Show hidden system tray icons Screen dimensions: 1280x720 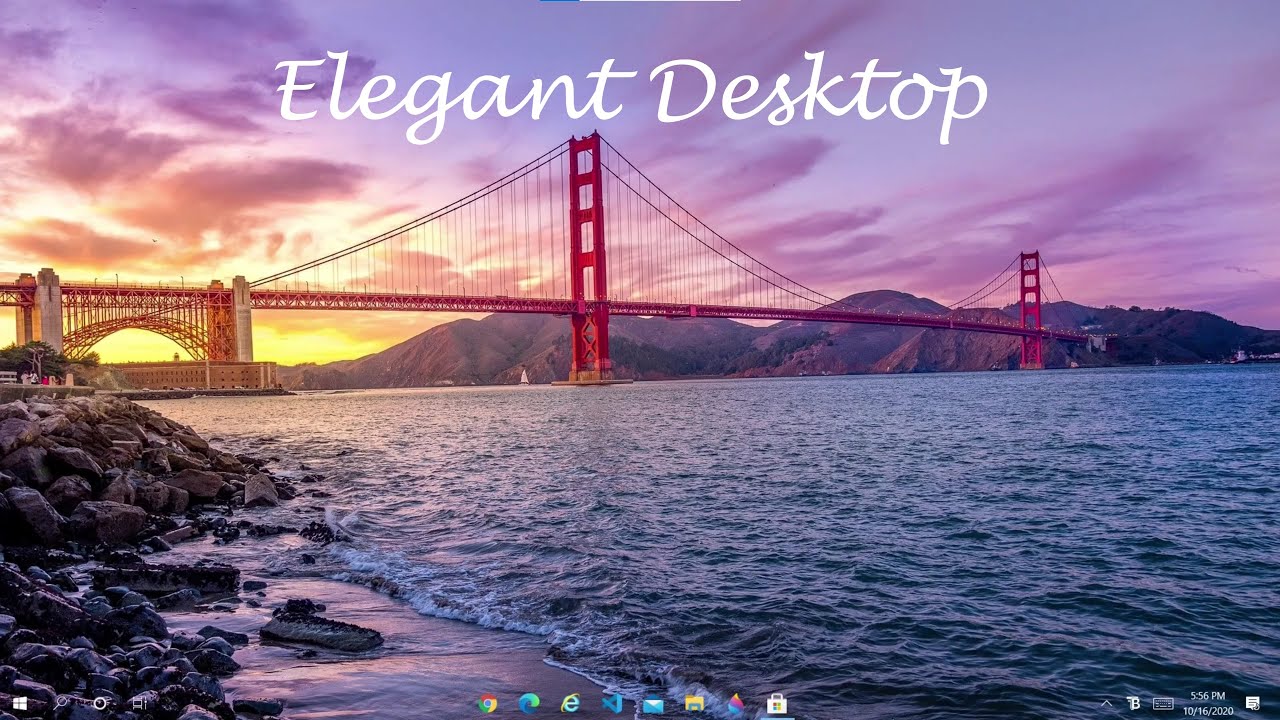click(x=1107, y=704)
